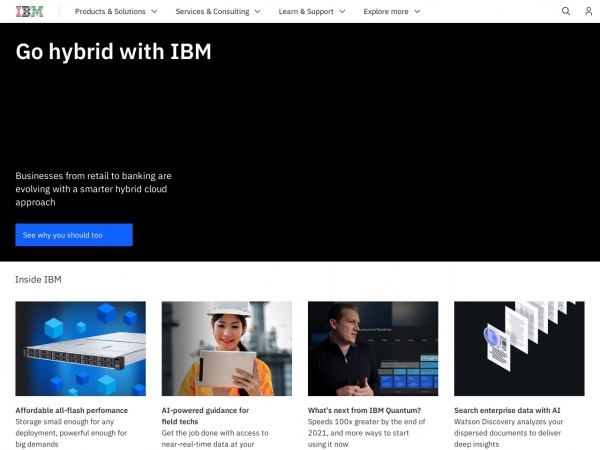Open the field tech with tablet thumbnail
Screen dimensions: 600x450
tap(227, 349)
